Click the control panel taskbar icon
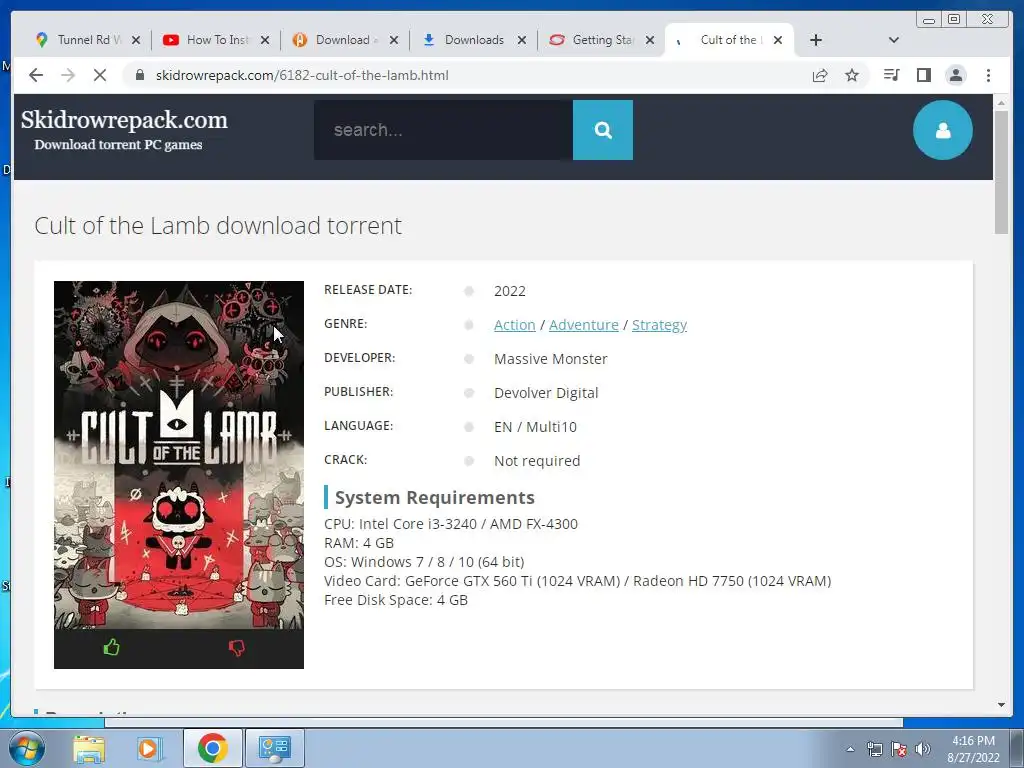1024x768 pixels. (x=274, y=748)
